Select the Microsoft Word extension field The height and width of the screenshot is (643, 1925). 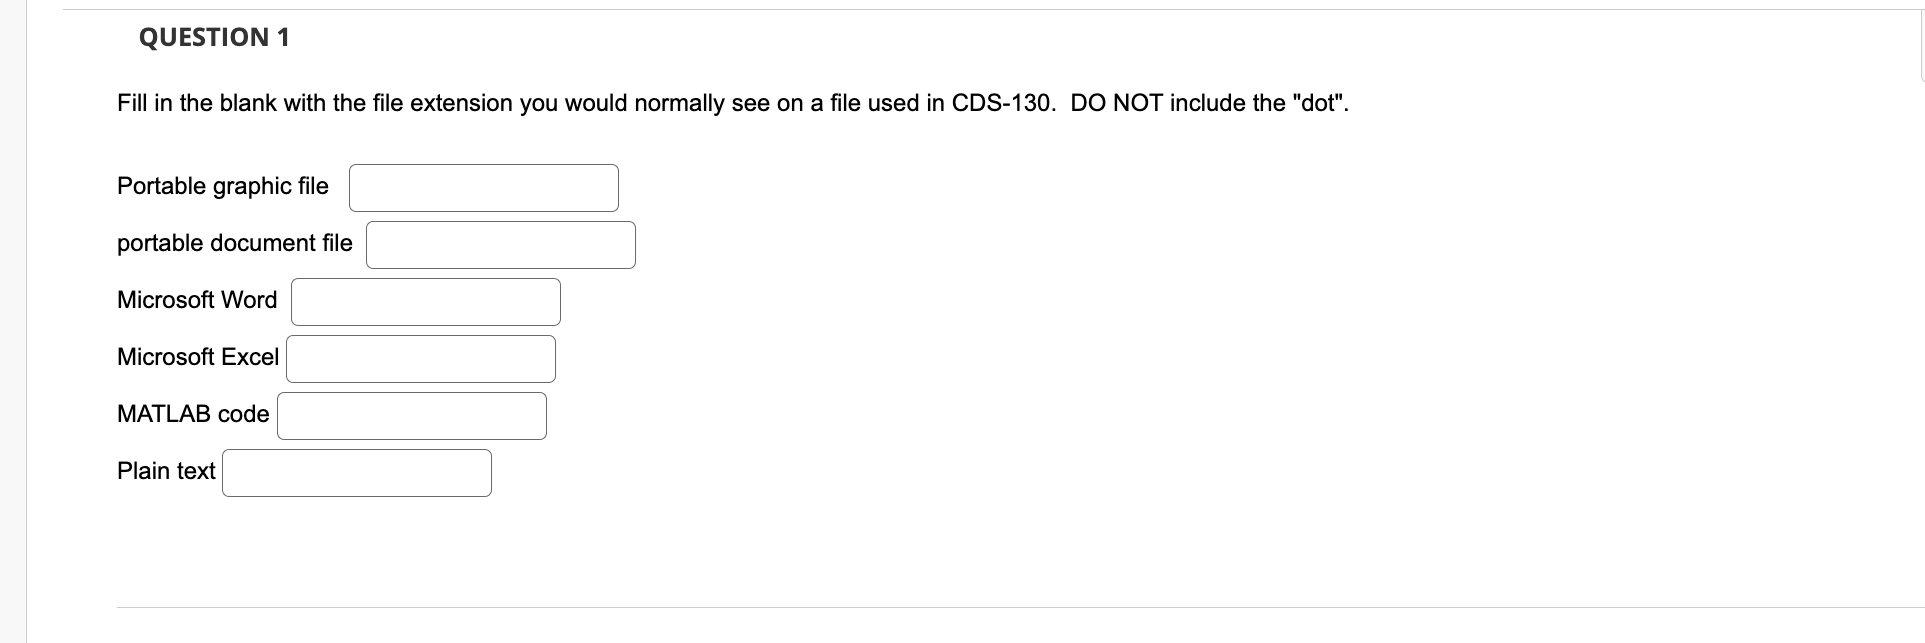425,301
